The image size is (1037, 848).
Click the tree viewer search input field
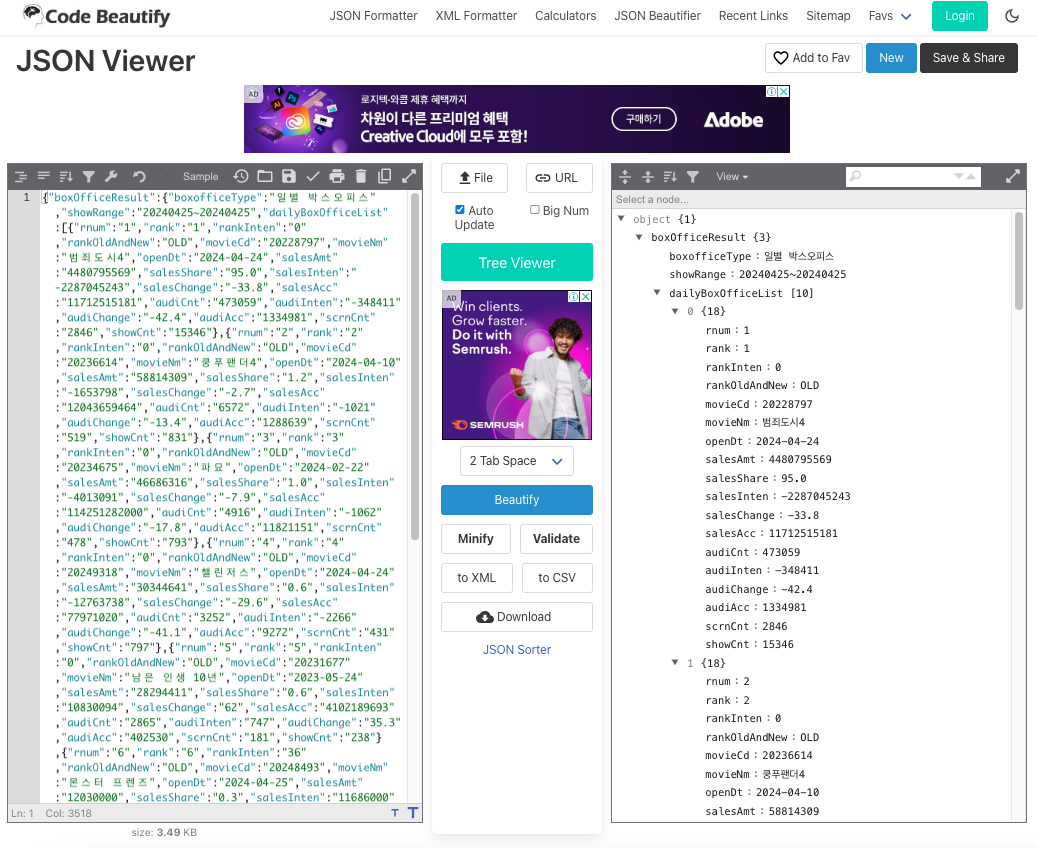[913, 177]
